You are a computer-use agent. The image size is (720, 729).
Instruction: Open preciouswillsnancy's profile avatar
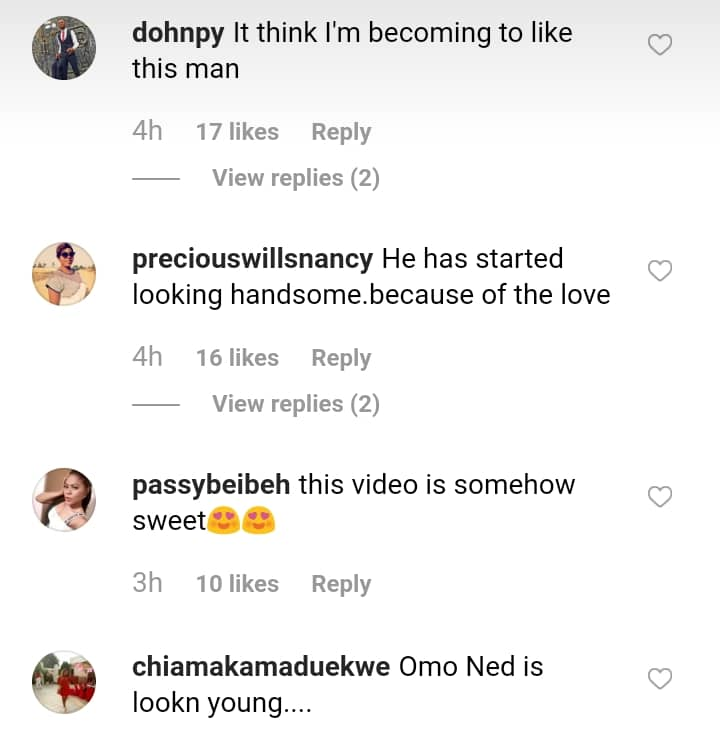tap(64, 274)
